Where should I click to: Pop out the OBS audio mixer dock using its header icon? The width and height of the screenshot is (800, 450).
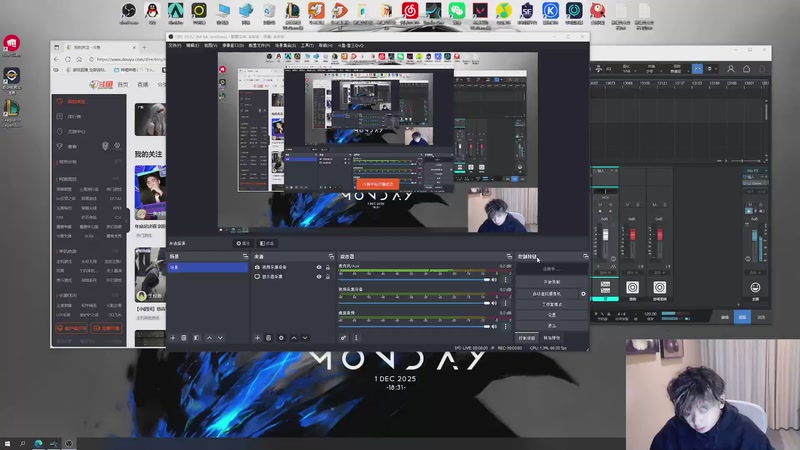click(509, 257)
